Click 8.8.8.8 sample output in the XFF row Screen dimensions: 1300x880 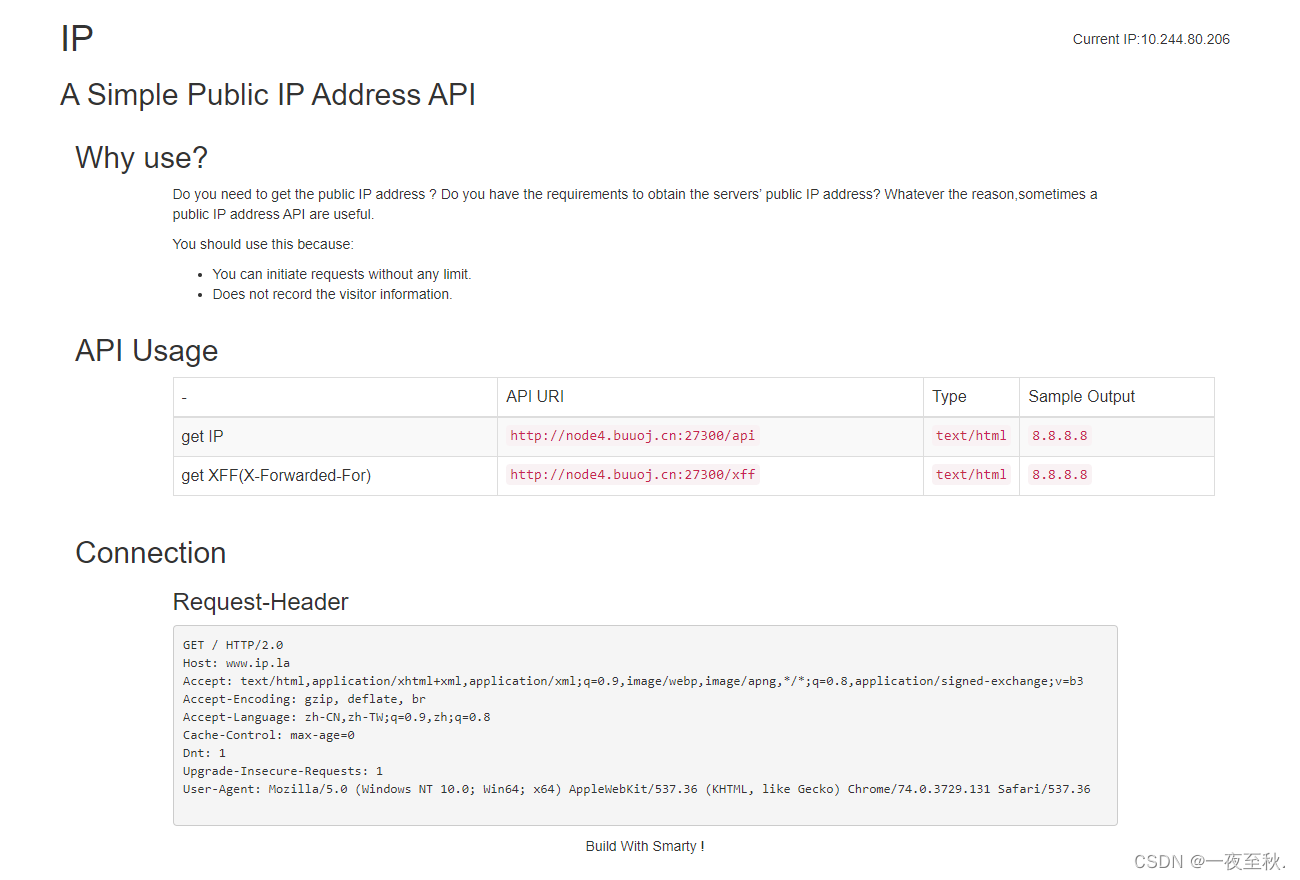click(x=1059, y=475)
